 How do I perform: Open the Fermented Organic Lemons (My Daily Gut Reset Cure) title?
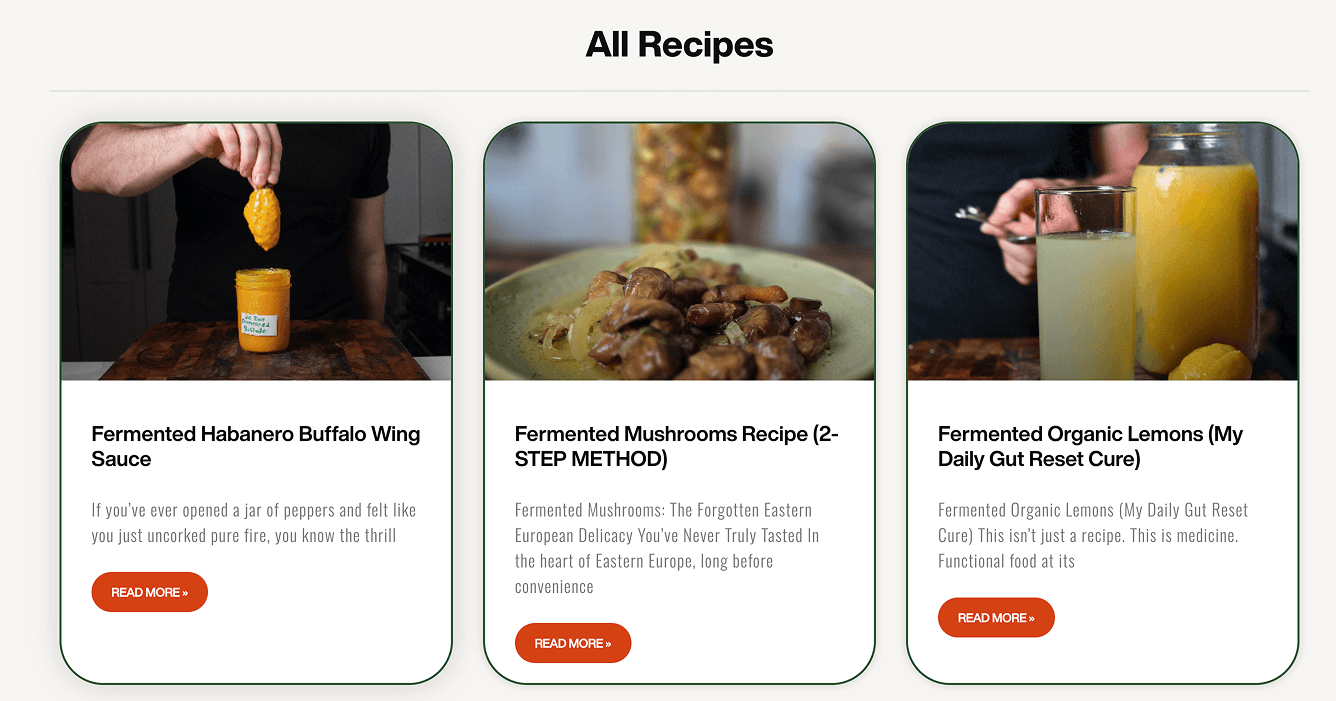(1090, 446)
